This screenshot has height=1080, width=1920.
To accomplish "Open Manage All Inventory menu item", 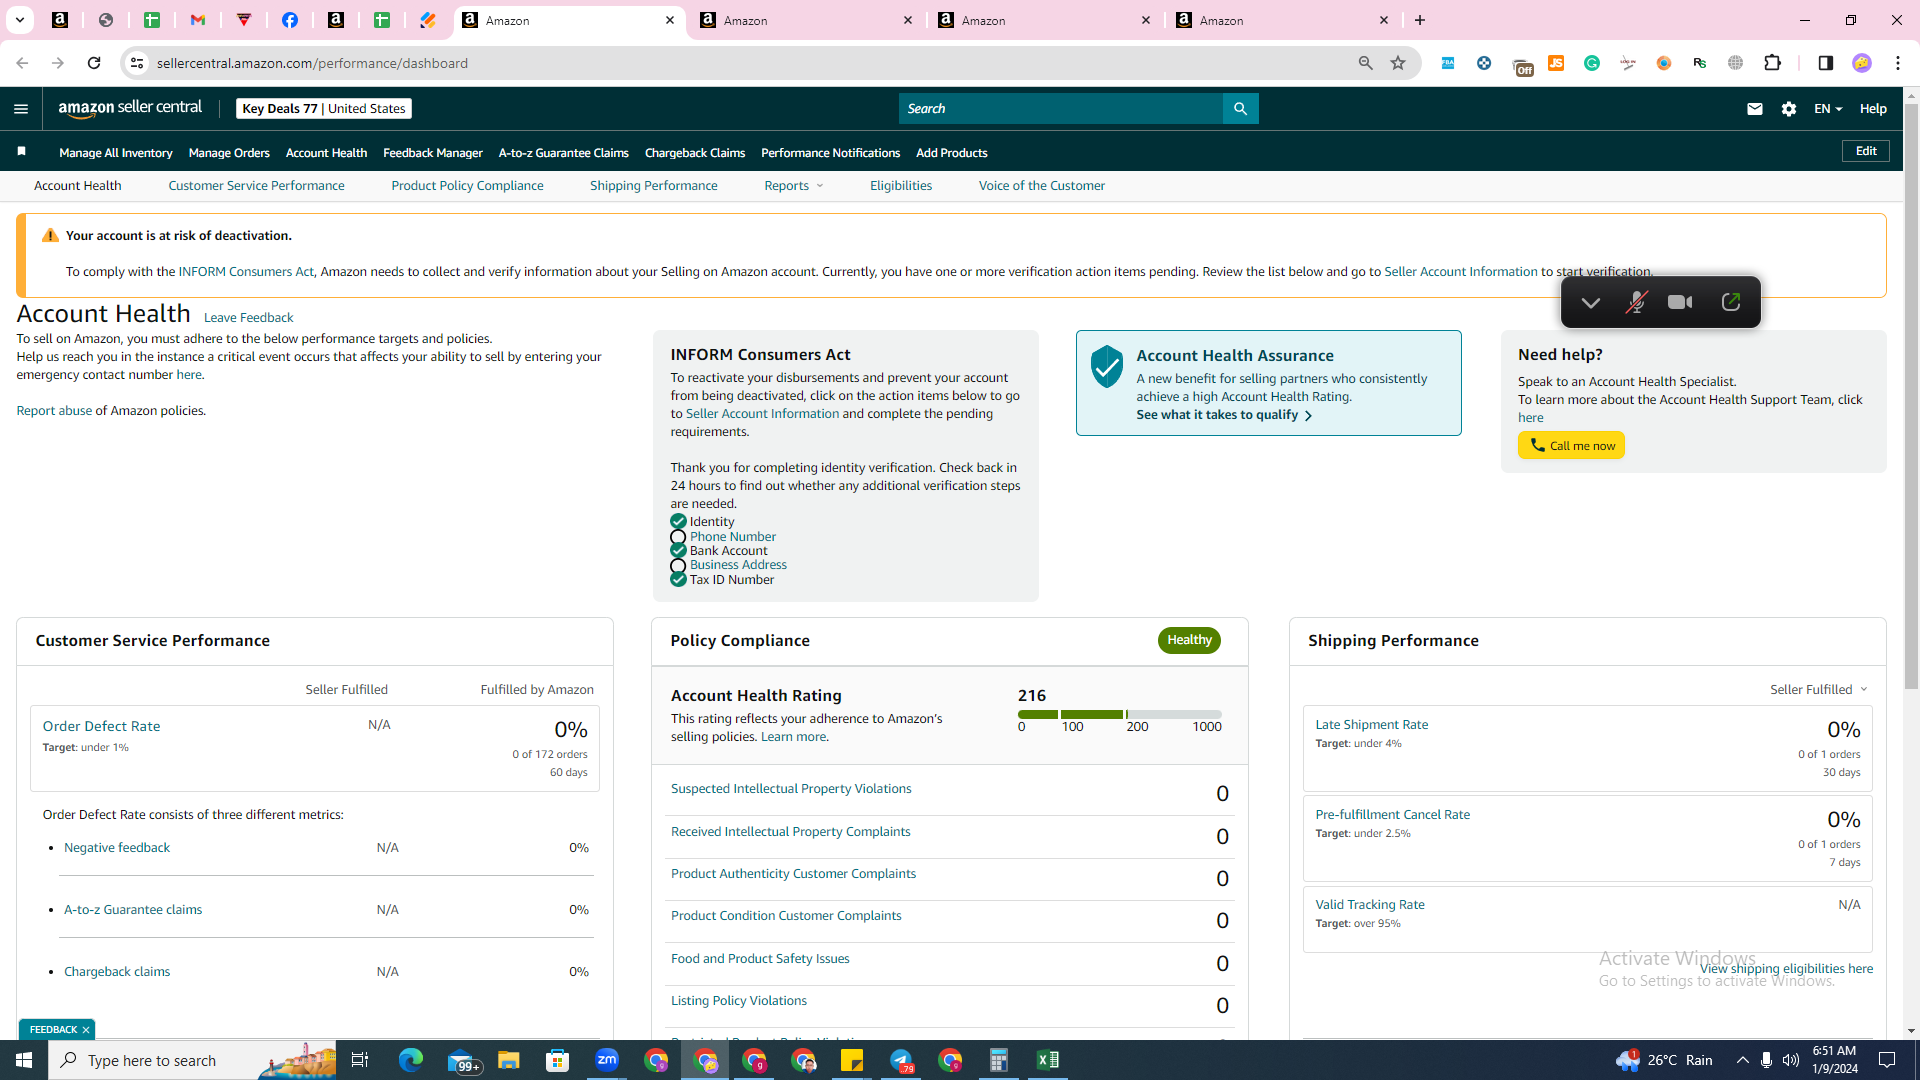I will pyautogui.click(x=116, y=153).
